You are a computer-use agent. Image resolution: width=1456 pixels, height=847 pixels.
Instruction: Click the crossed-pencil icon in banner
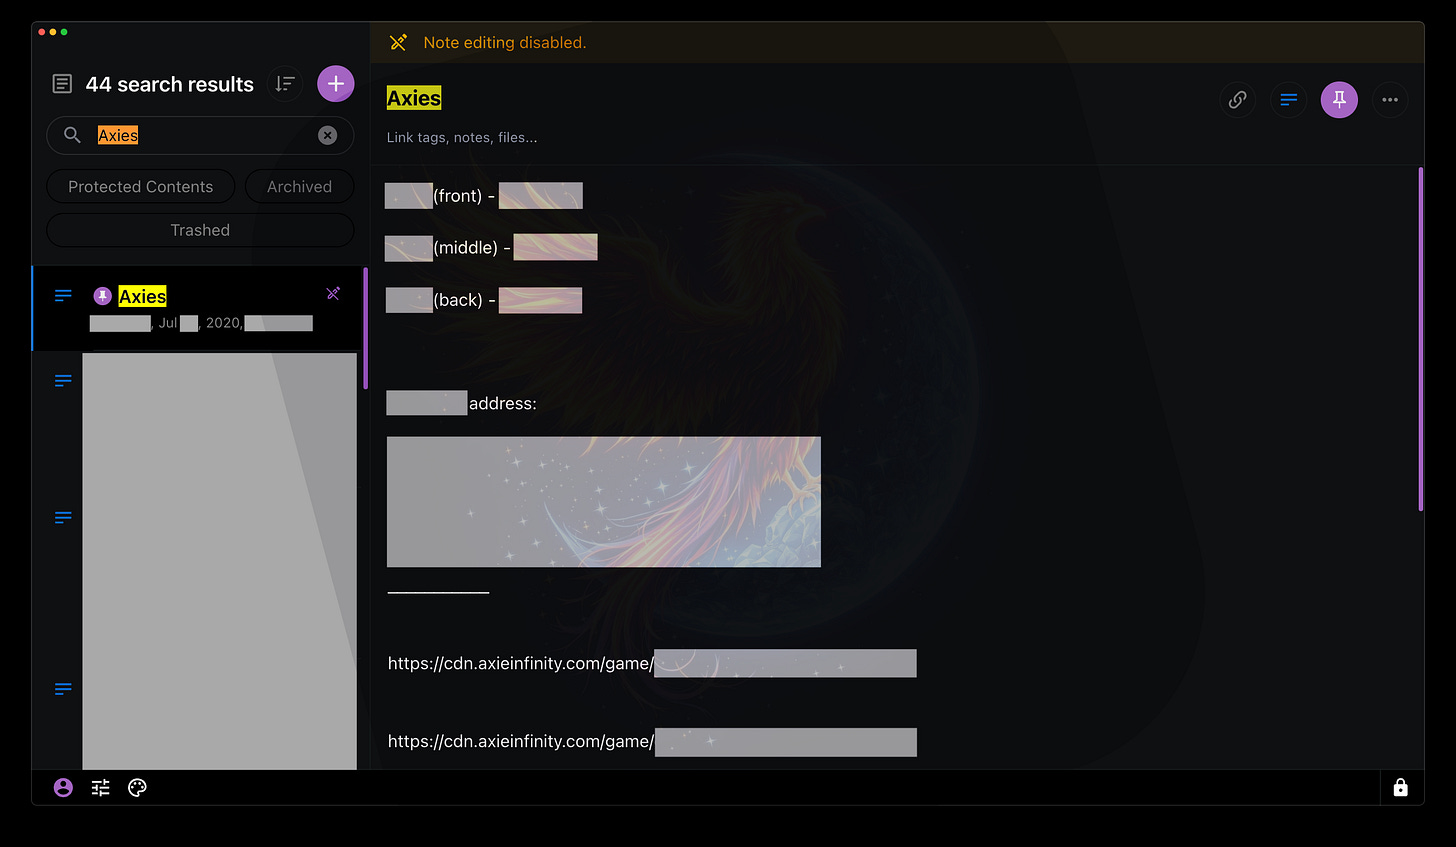coord(398,42)
